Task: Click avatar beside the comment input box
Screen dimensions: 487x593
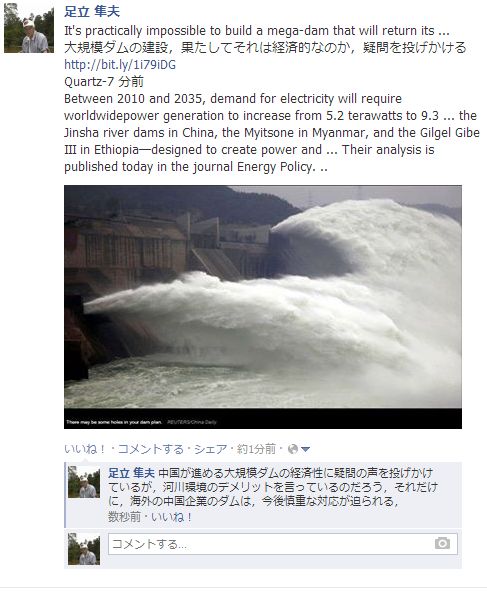Action: (84, 549)
